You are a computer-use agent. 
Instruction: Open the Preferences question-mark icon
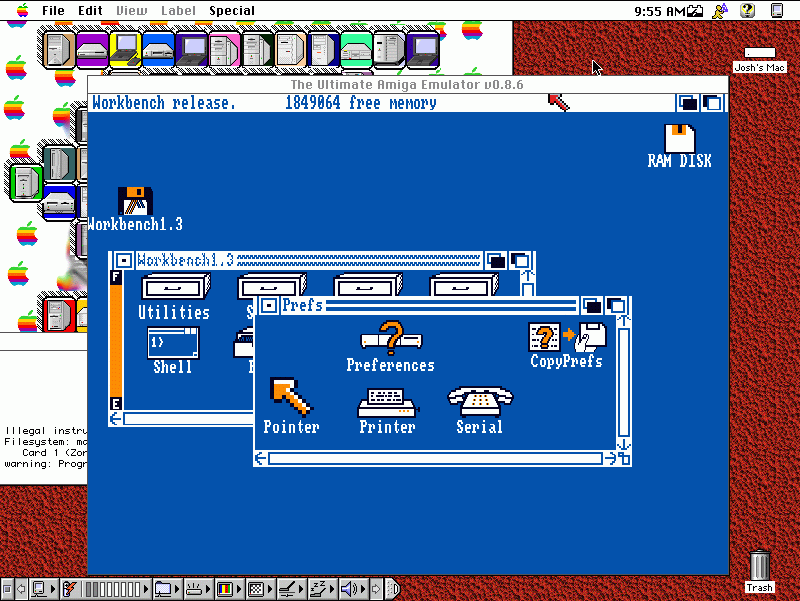pos(391,338)
